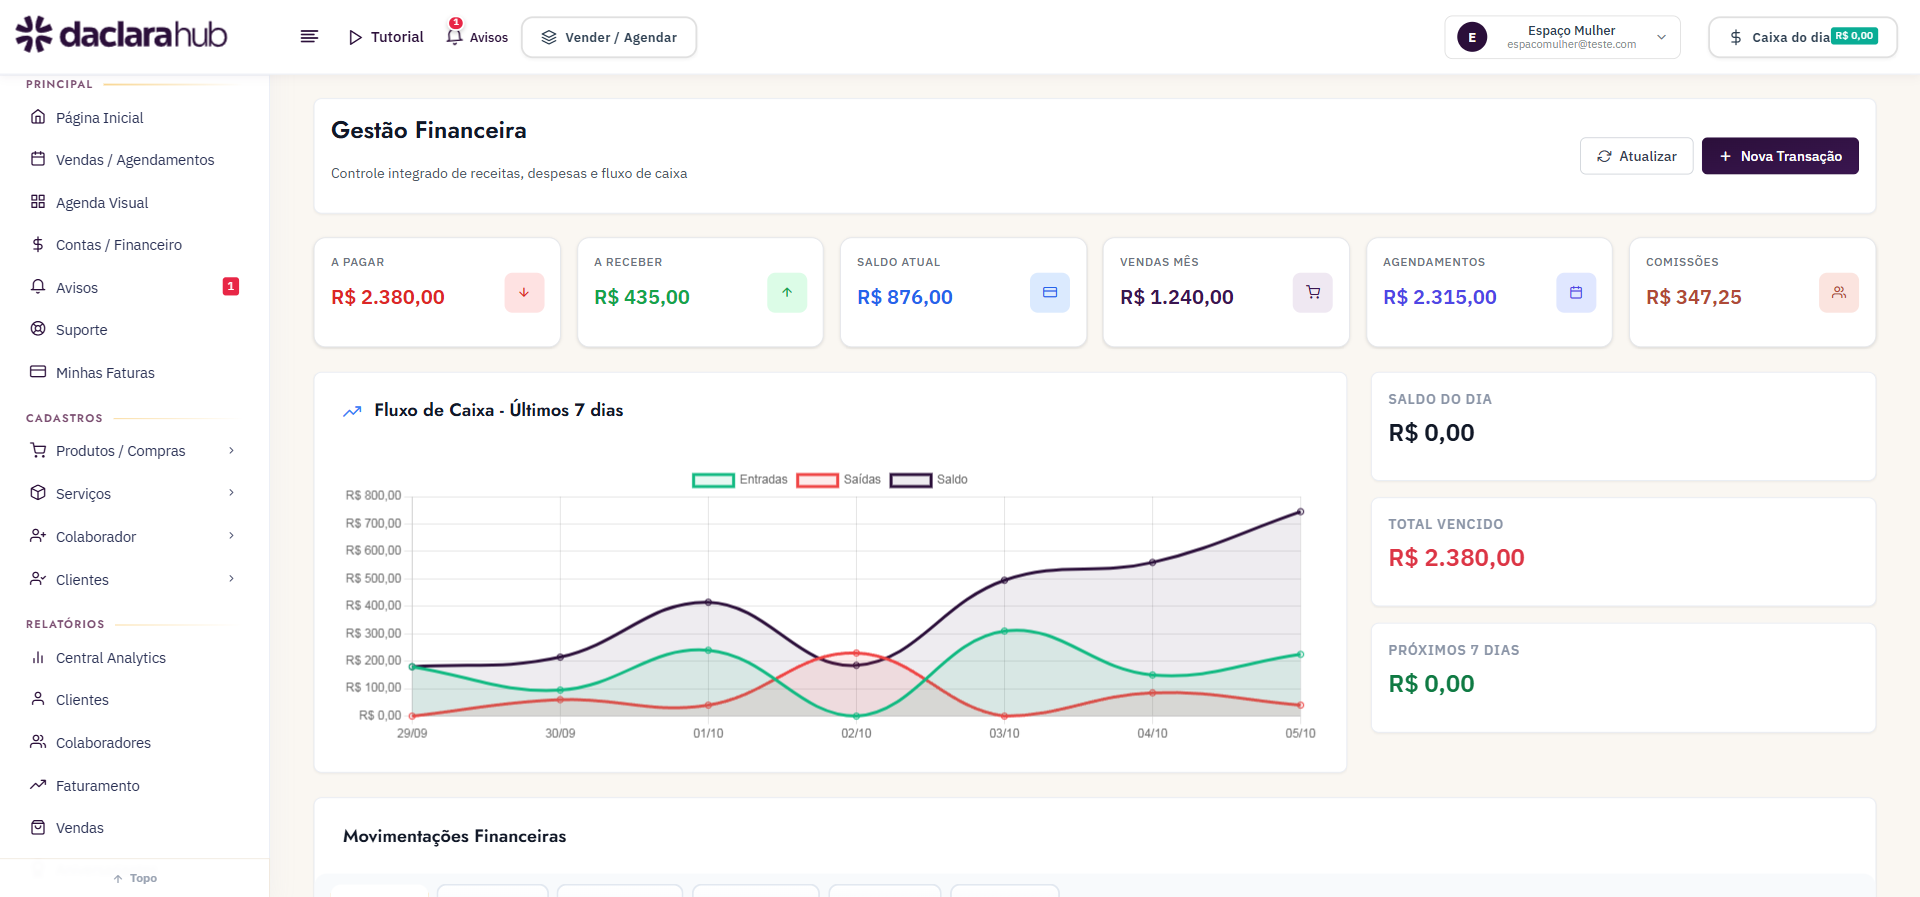Viewport: 1920px width, 897px height.
Task: Click the lifebuoy icon beside Suporte
Action: (38, 329)
